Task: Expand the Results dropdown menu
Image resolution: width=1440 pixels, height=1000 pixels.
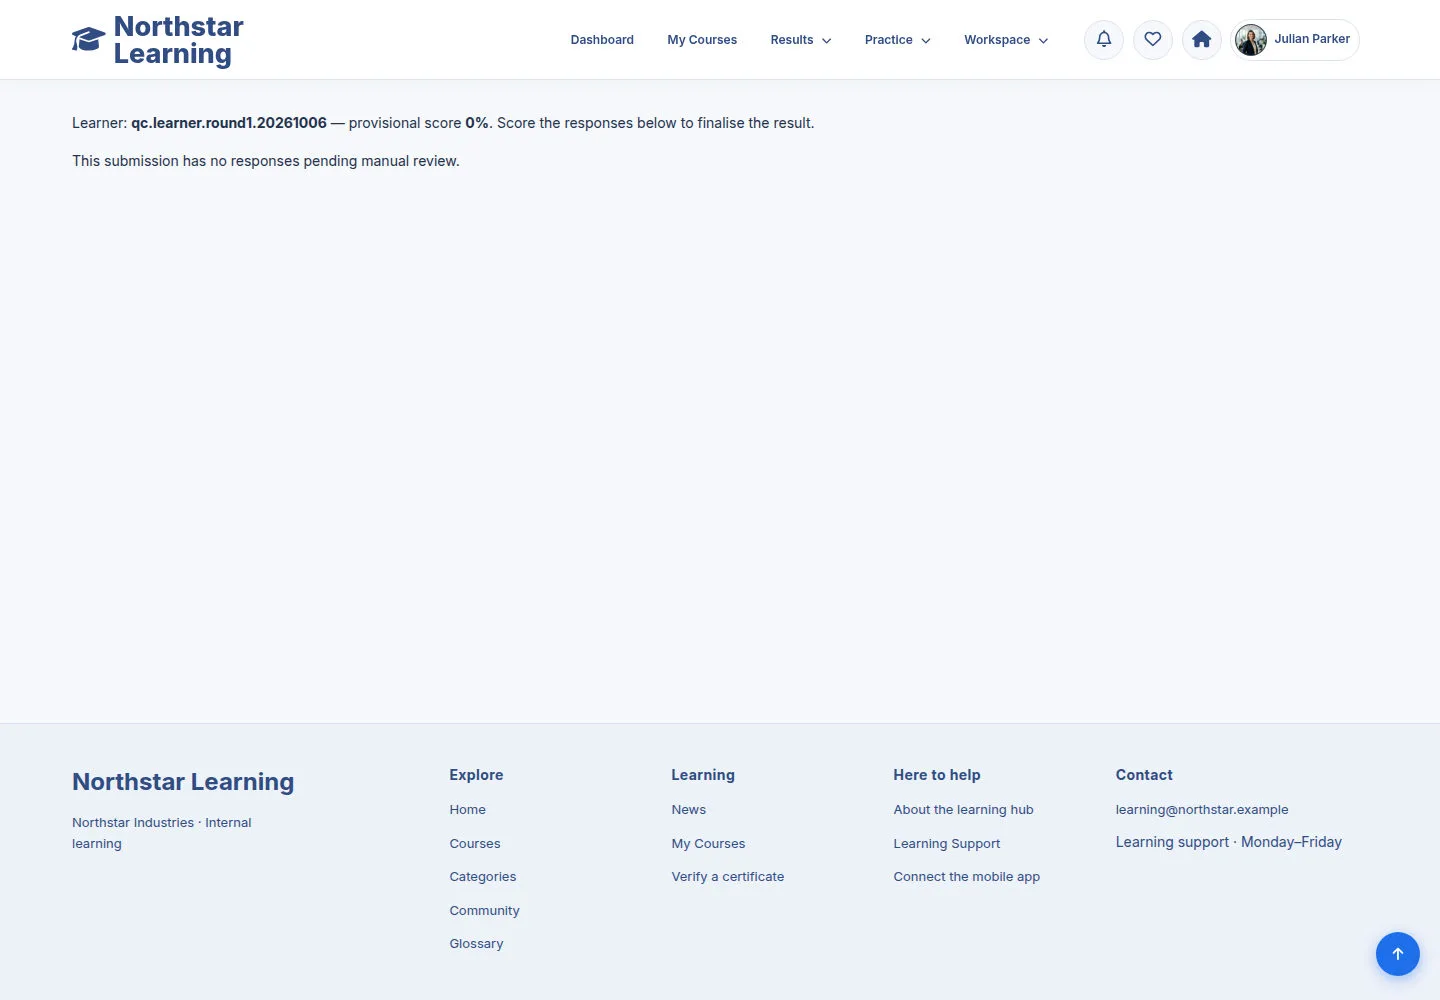Action: [x=801, y=40]
